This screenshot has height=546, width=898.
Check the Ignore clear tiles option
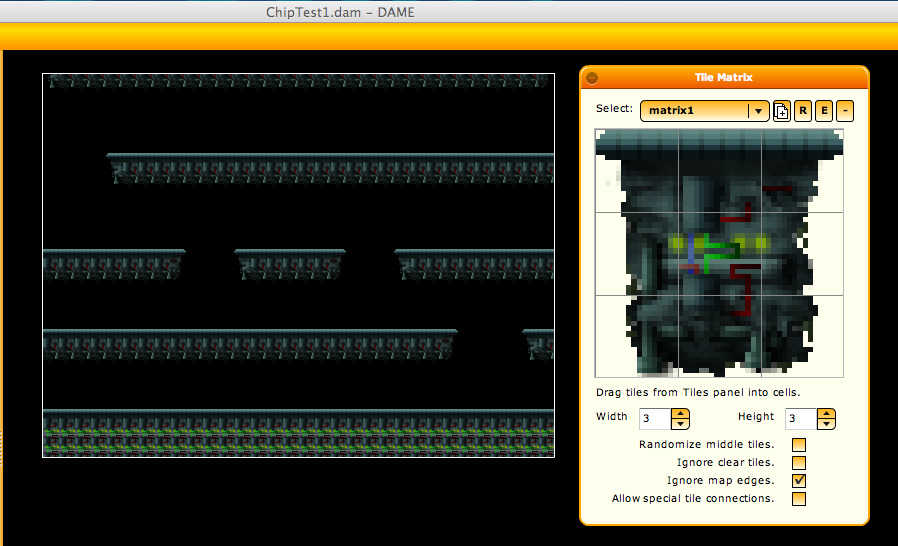click(x=799, y=463)
